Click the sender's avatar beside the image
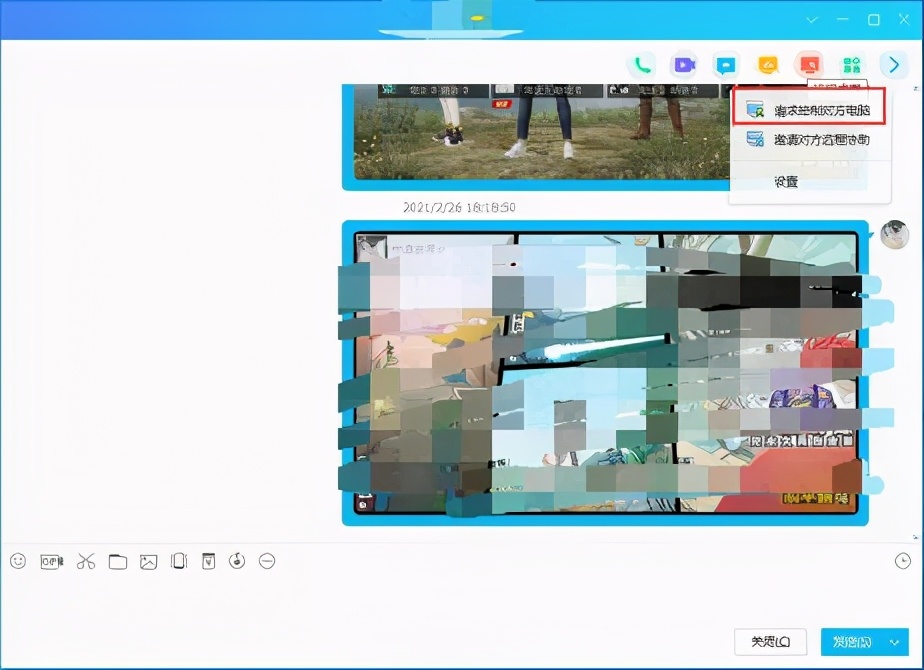The image size is (924, 670). 895,235
